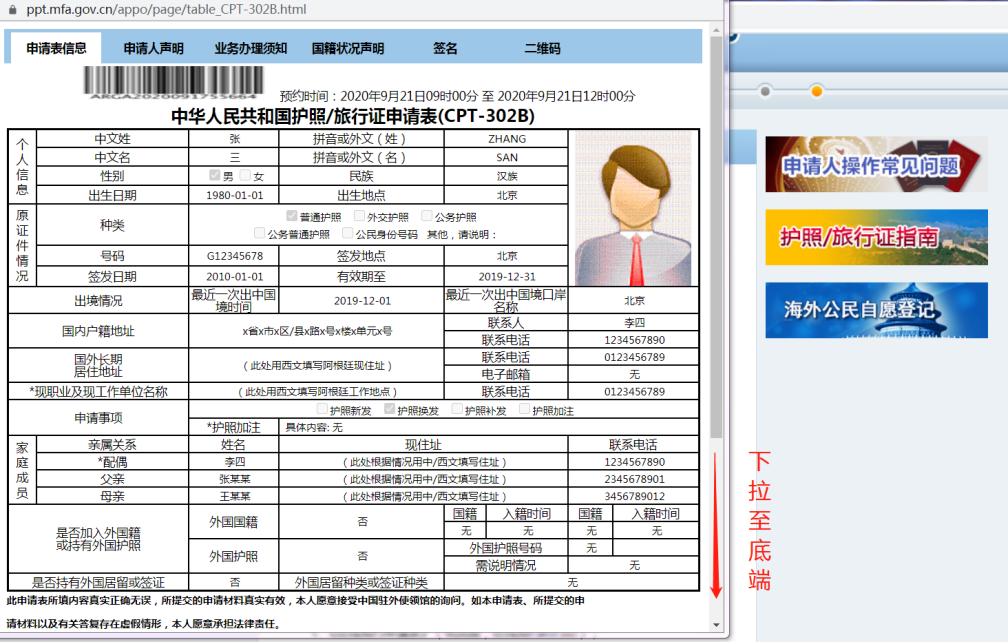Click the last exit date 2019-12-01
The image size is (1008, 642).
coord(362,301)
